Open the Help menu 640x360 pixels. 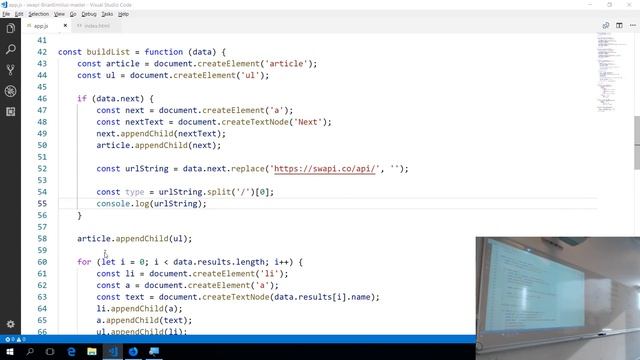click(123, 14)
